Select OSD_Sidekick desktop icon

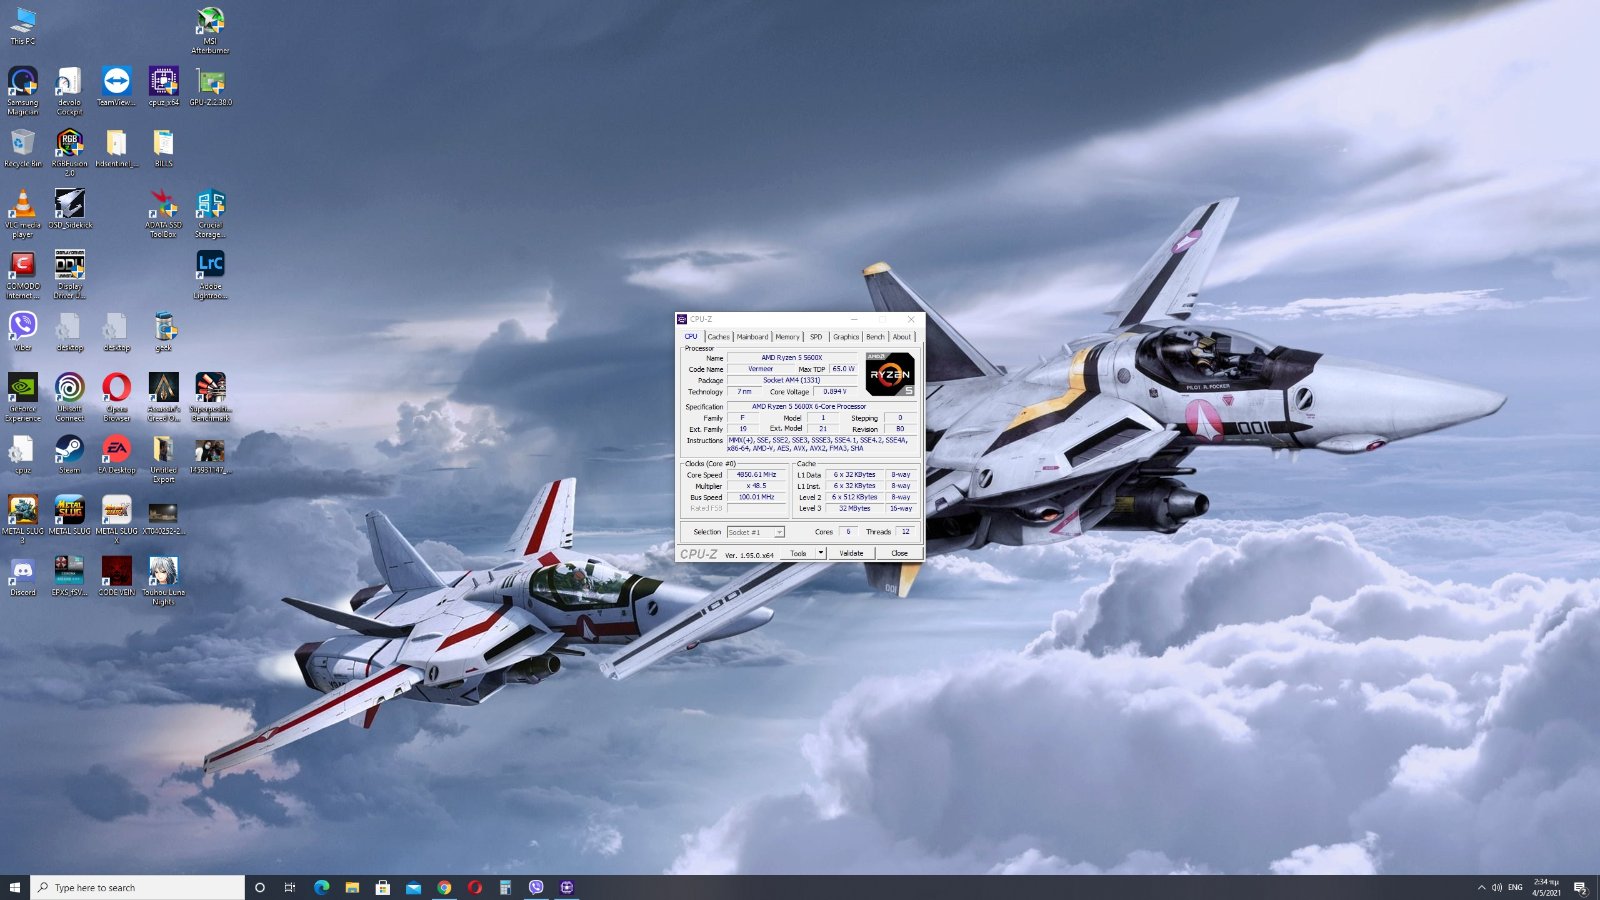69,209
